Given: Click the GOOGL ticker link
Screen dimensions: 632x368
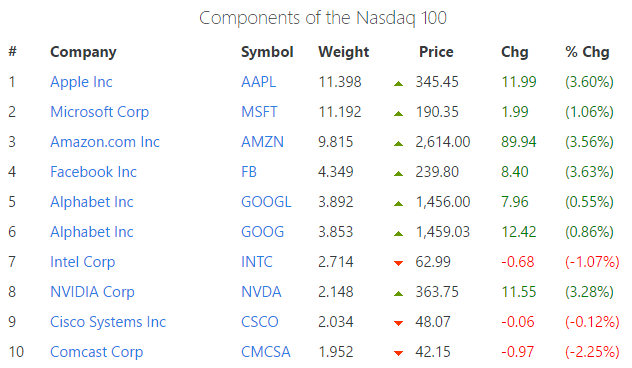Looking at the screenshot, I should pos(266,202).
